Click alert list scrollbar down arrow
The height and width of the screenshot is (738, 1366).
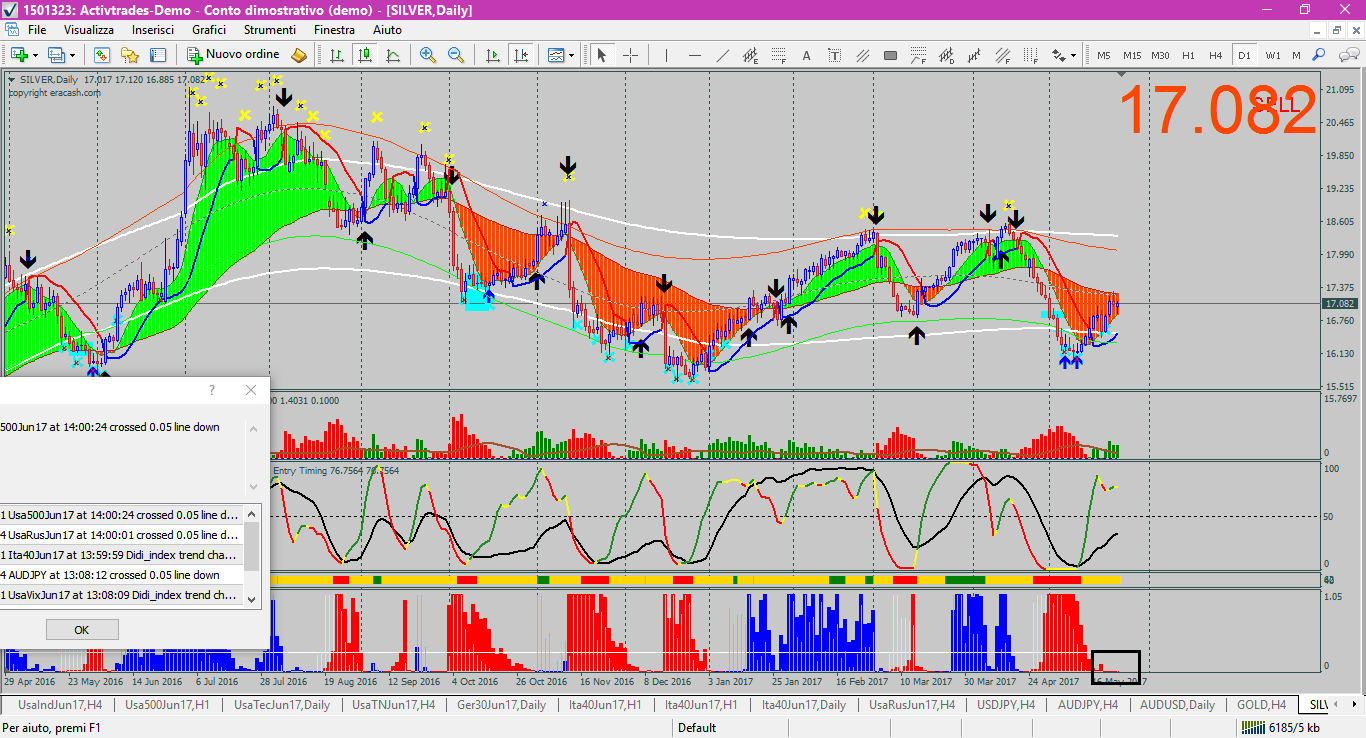252,599
